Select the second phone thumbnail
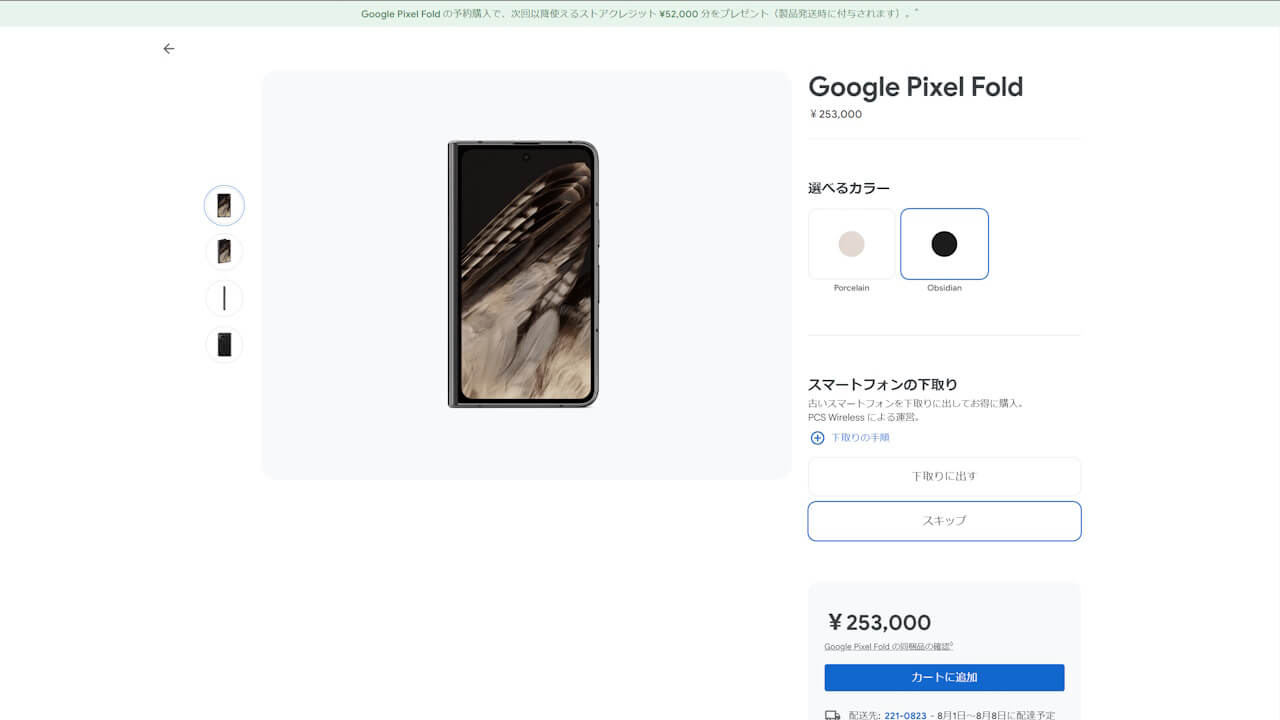Viewport: 1280px width, 720px height. coord(224,251)
